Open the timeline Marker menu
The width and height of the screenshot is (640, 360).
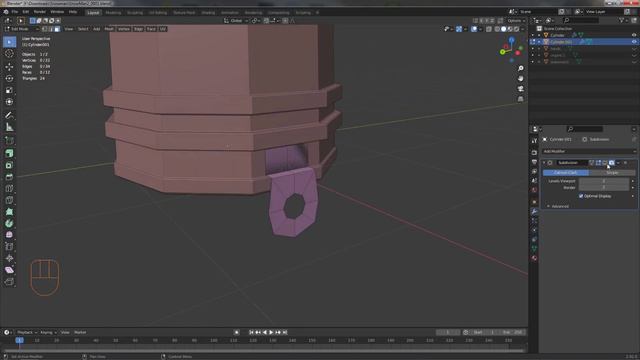pyautogui.click(x=80, y=333)
